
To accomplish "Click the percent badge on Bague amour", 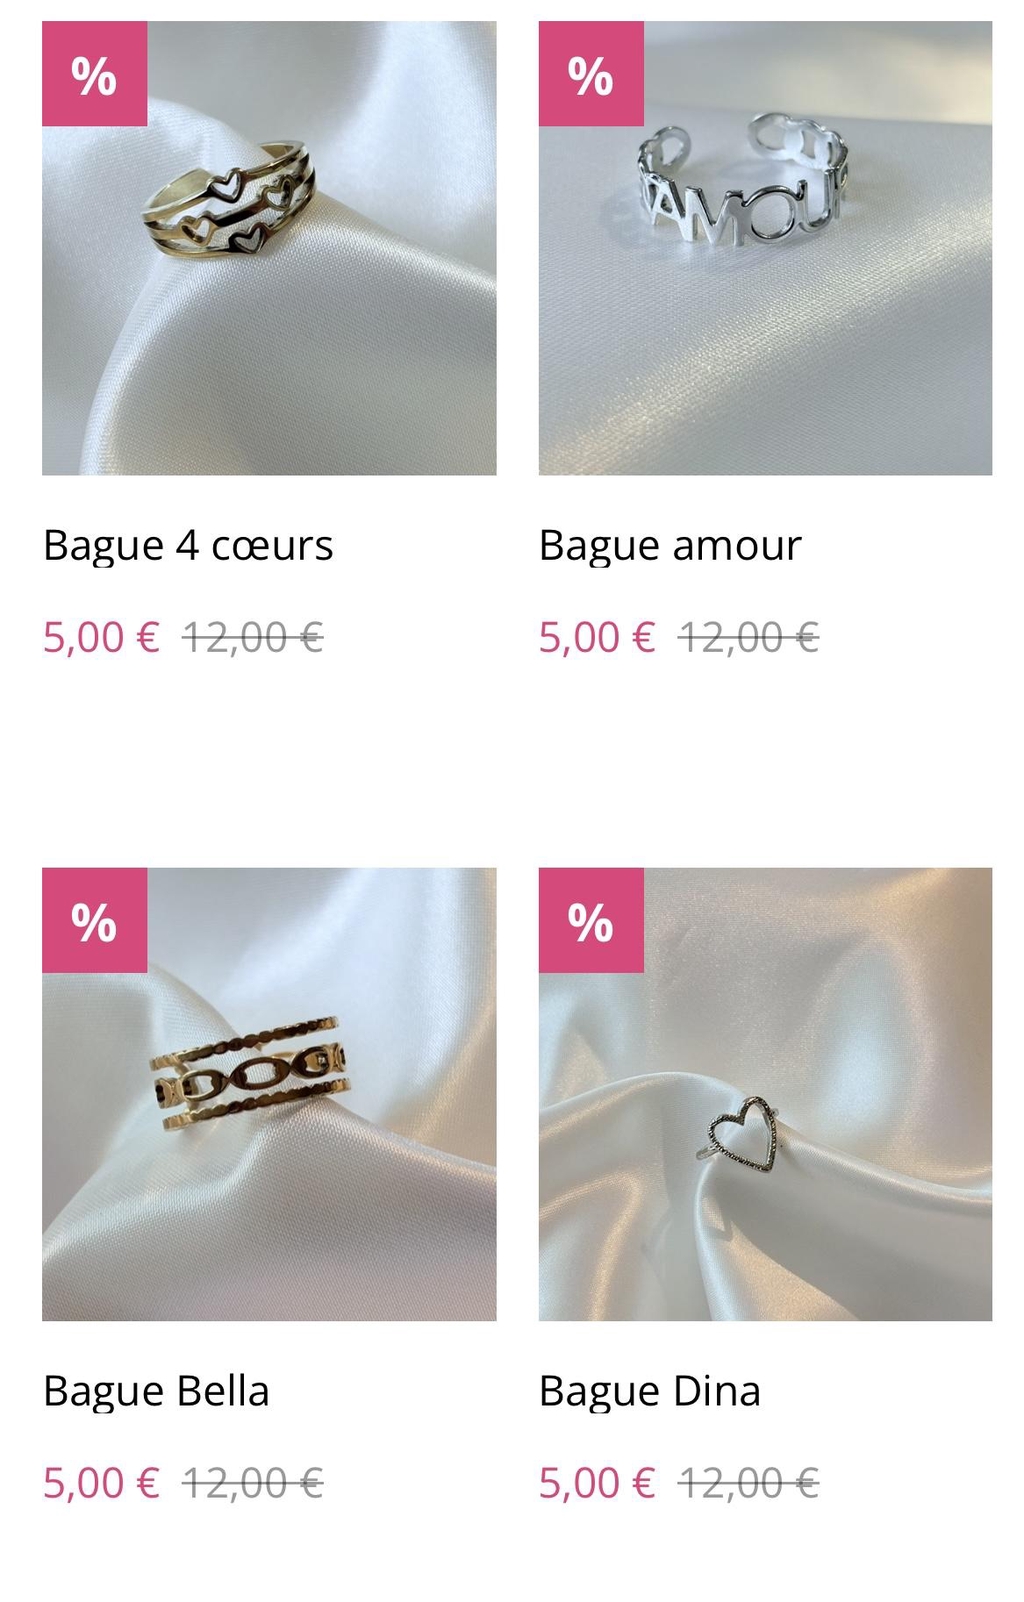I will click(x=591, y=74).
